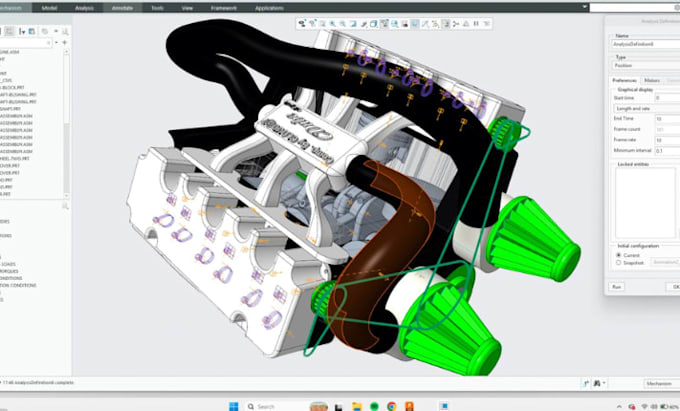This screenshot has width=680, height=411.
Task: Select the BLOCK.PRT item in model tree
Action: tap(12, 87)
